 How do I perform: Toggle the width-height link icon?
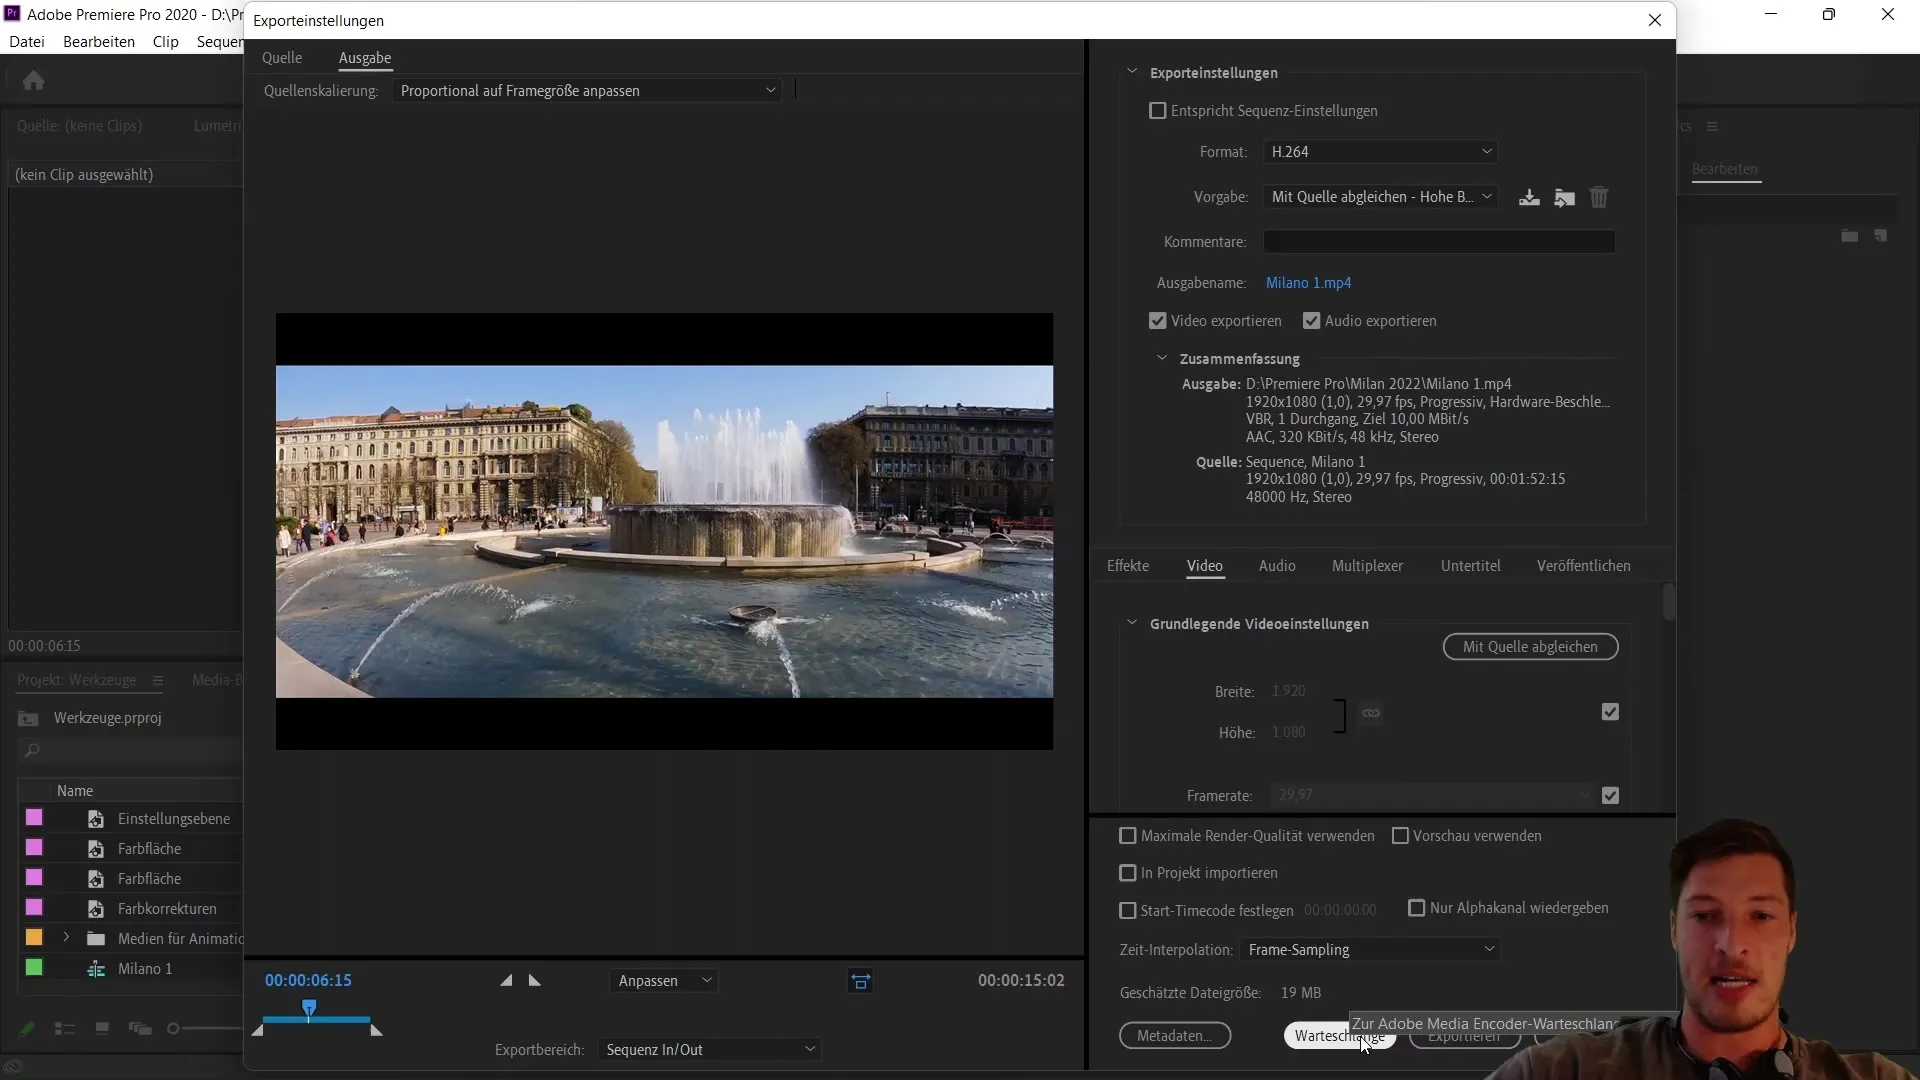pos(1371,713)
